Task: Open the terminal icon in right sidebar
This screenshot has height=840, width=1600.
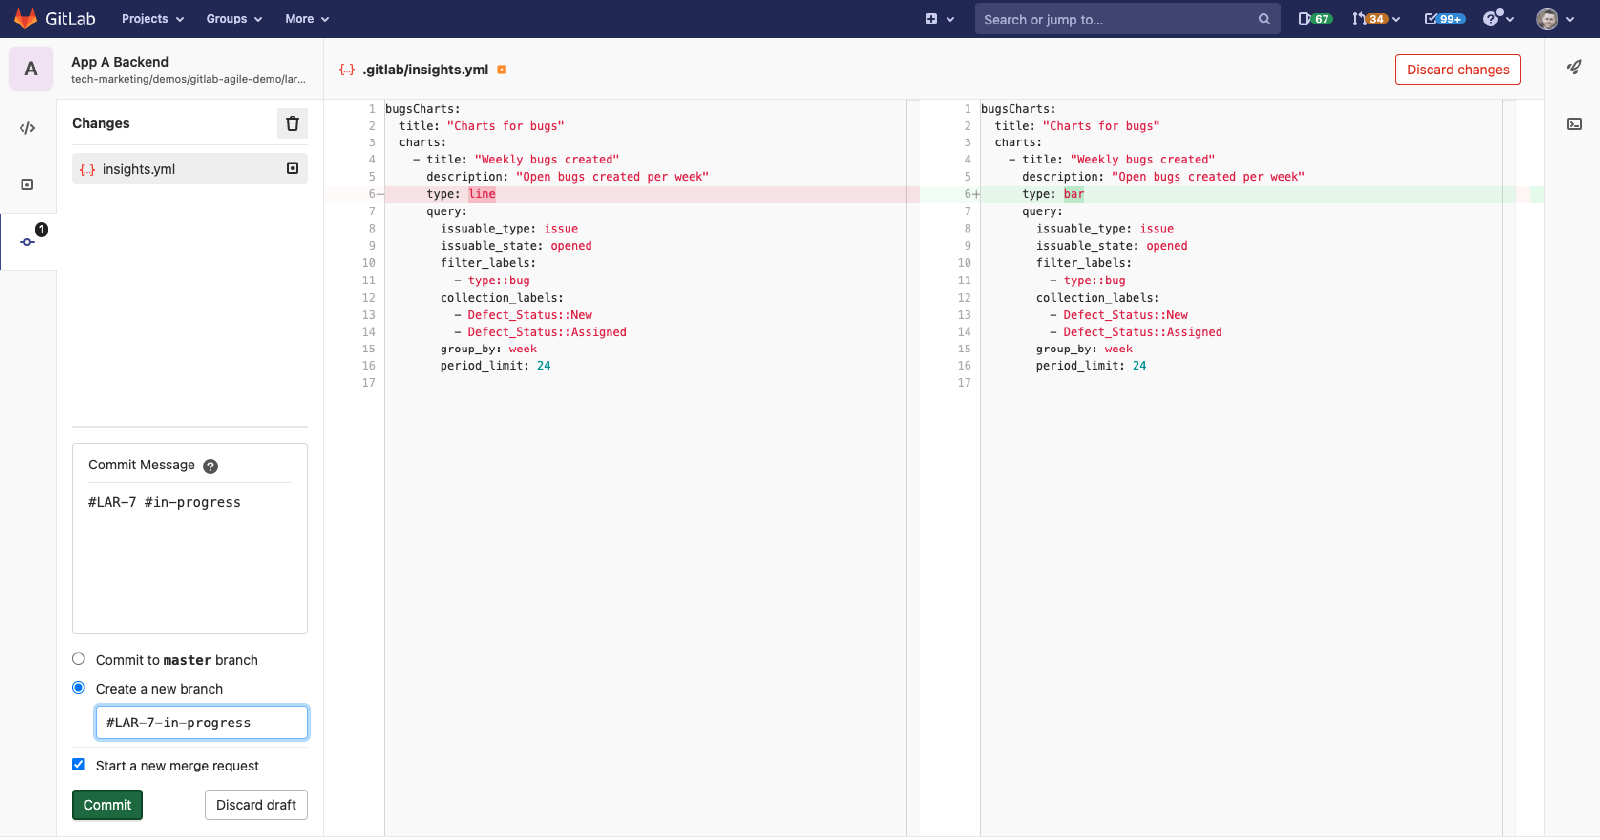Action: [x=1574, y=124]
